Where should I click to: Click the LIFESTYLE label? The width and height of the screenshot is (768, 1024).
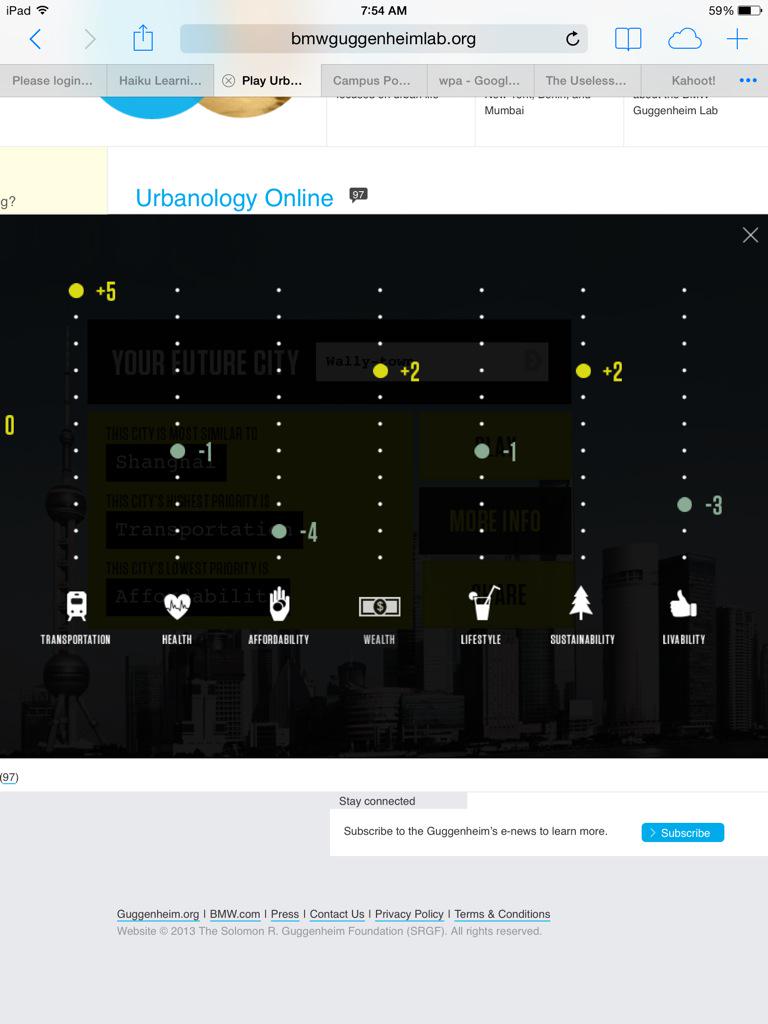481,639
